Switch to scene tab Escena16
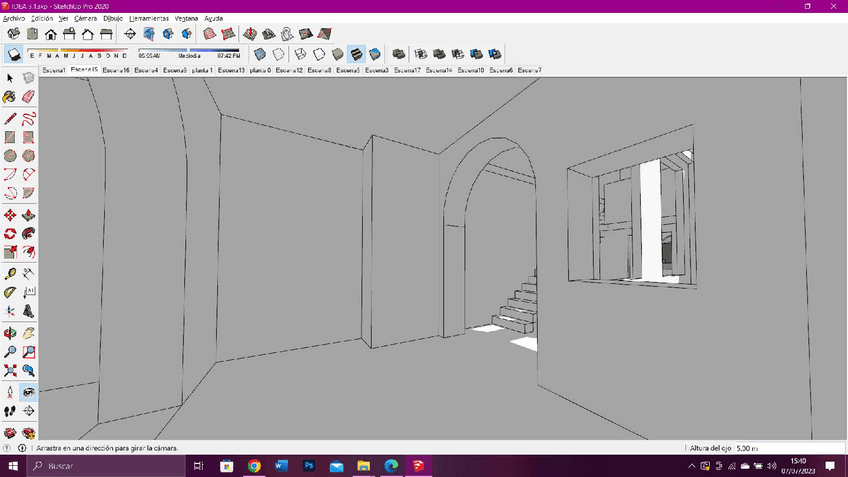848x477 pixels. click(x=115, y=71)
